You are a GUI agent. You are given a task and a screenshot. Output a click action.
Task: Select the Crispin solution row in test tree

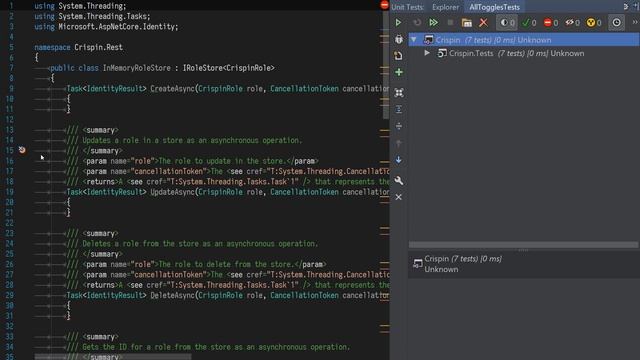point(524,40)
